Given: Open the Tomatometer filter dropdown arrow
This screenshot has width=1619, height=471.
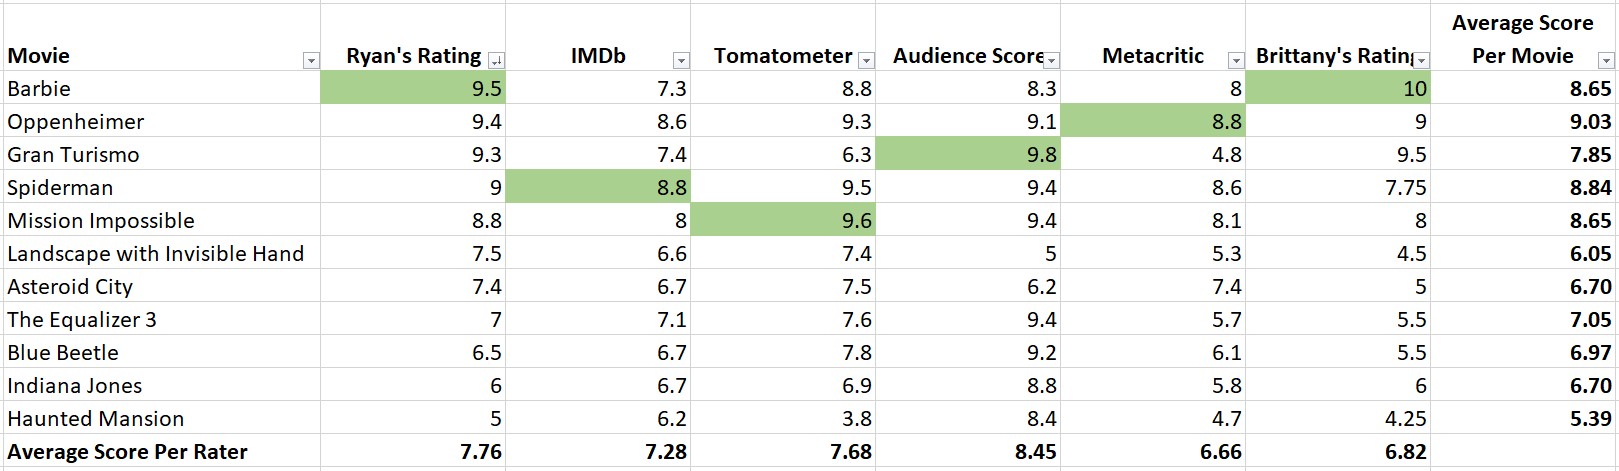Looking at the screenshot, I should point(866,61).
